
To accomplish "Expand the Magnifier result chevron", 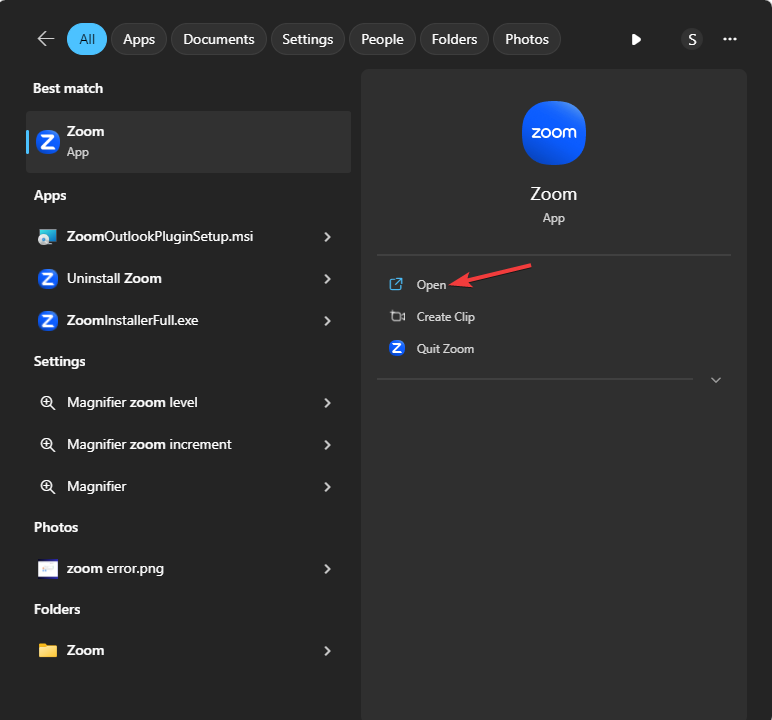I will click(x=327, y=487).
